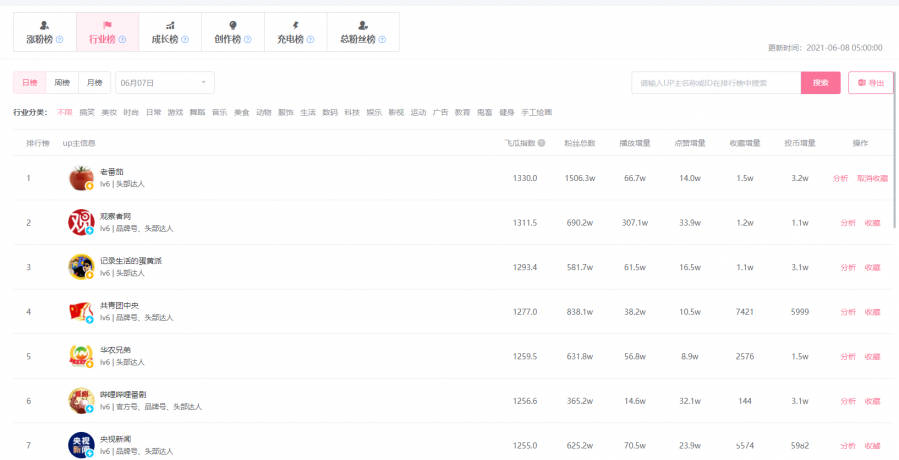Open the 观察者网 avatar icon

(x=81, y=222)
